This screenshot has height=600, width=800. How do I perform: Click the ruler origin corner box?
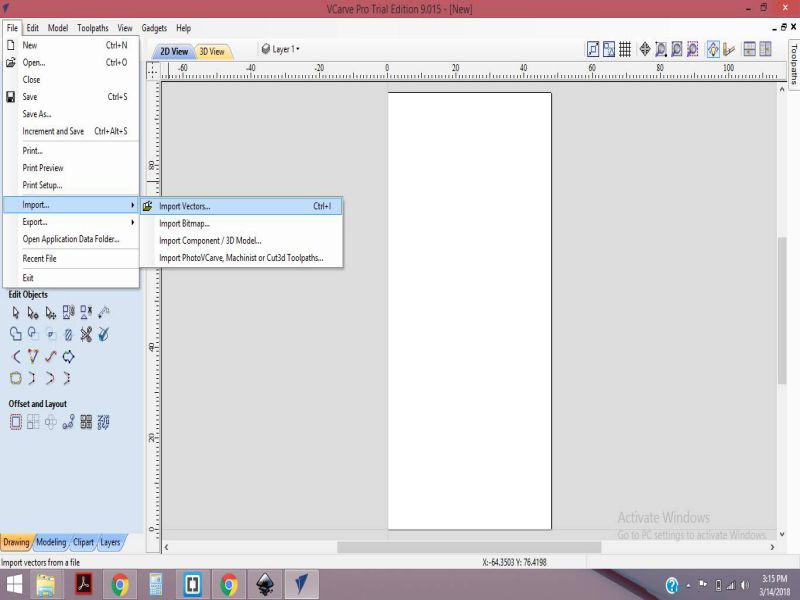coord(153,70)
